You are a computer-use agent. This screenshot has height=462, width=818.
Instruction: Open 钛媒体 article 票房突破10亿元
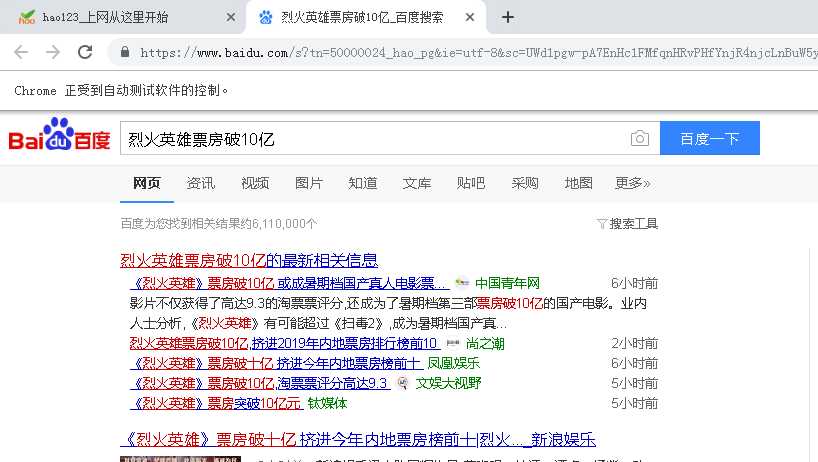coord(216,404)
